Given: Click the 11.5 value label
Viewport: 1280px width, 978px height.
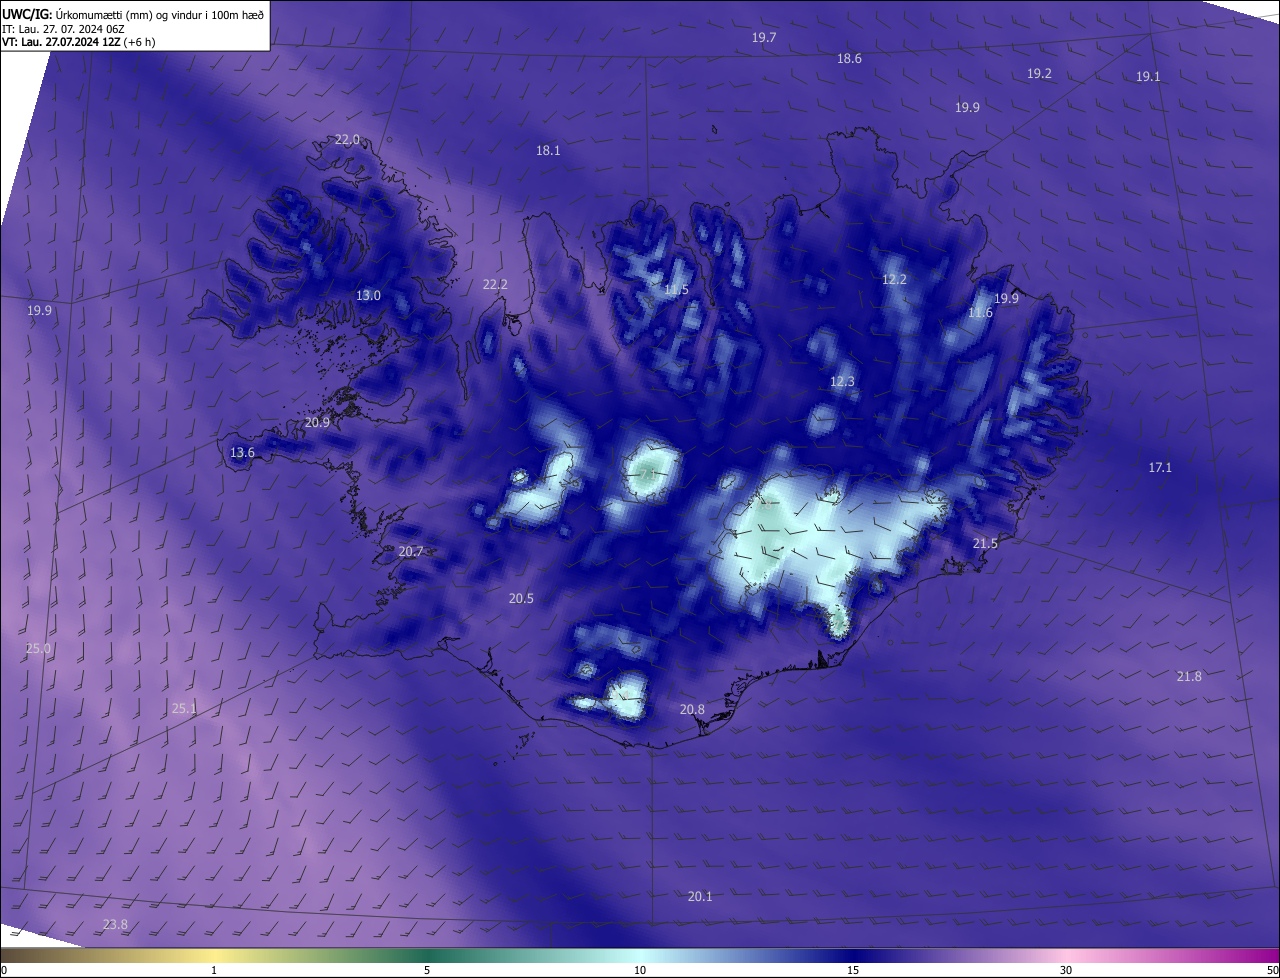Looking at the screenshot, I should tap(676, 291).
